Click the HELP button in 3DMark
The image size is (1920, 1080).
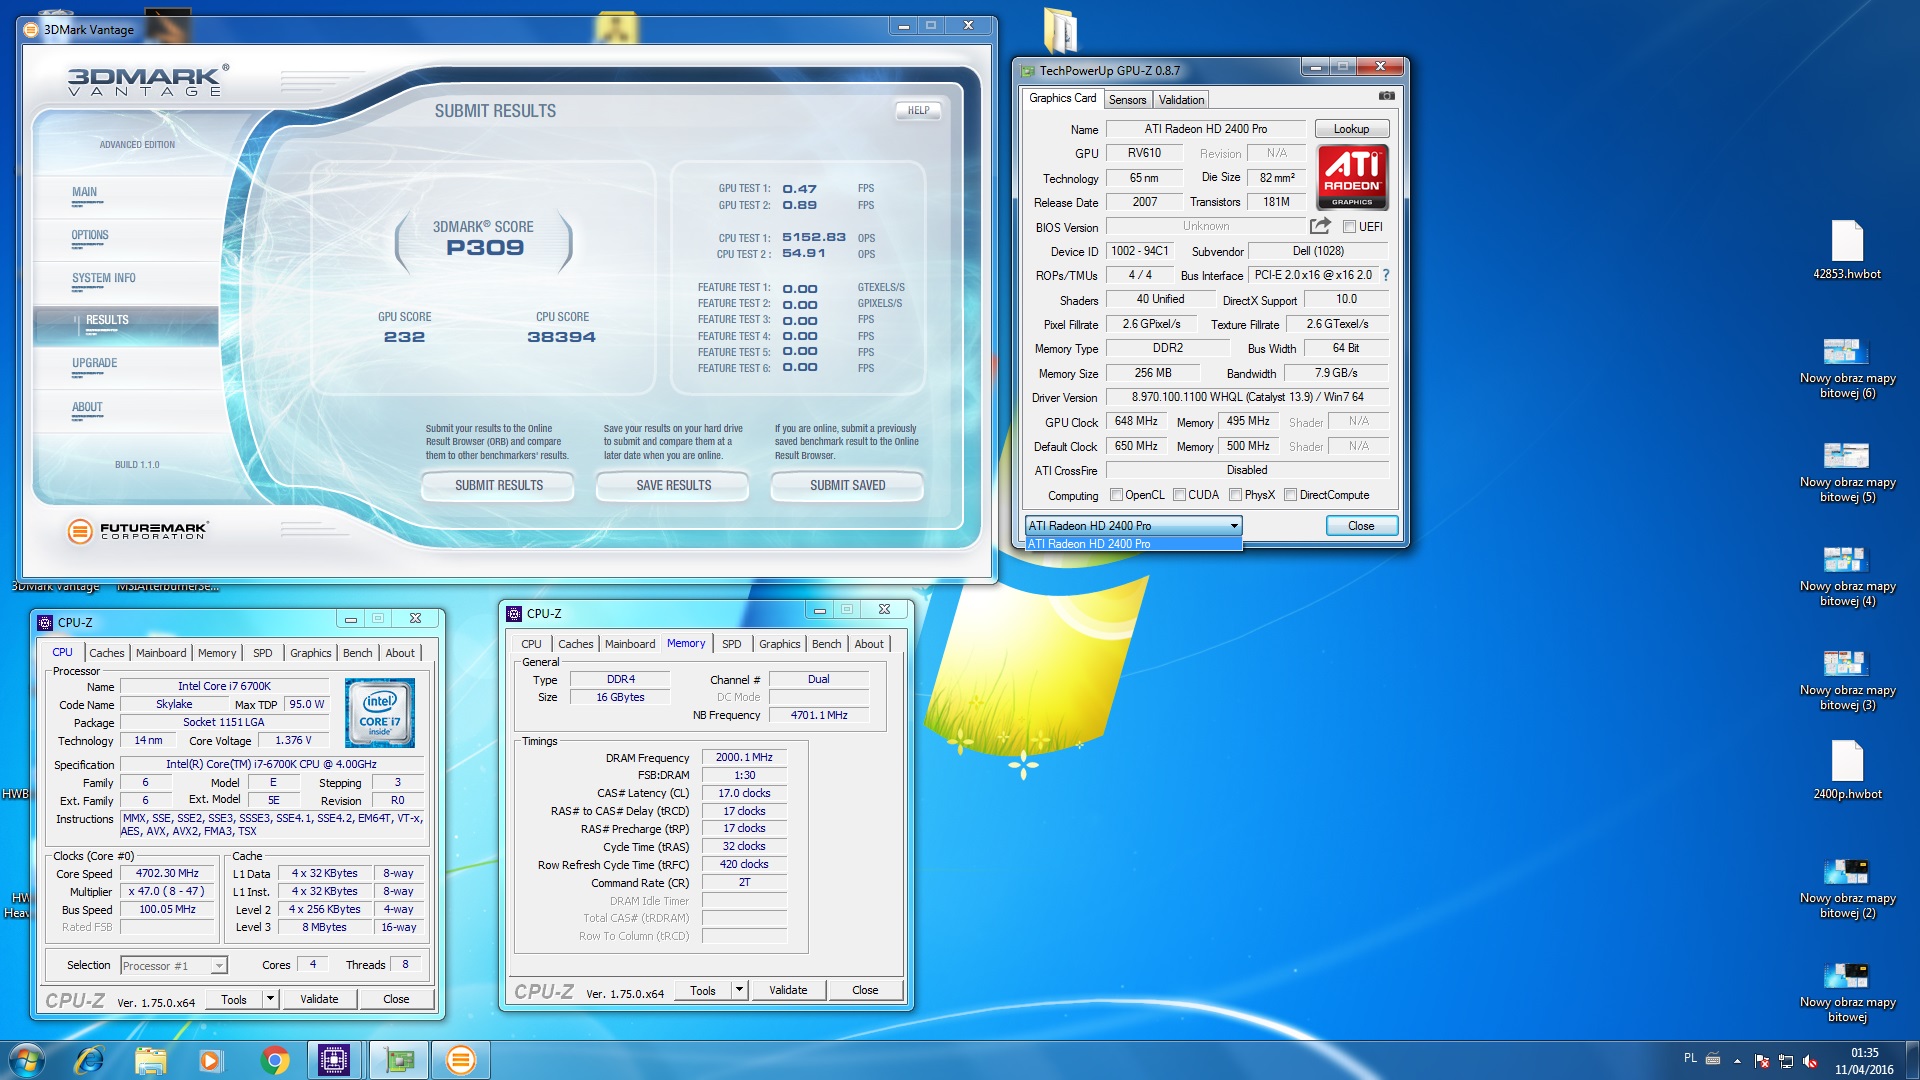tap(918, 111)
